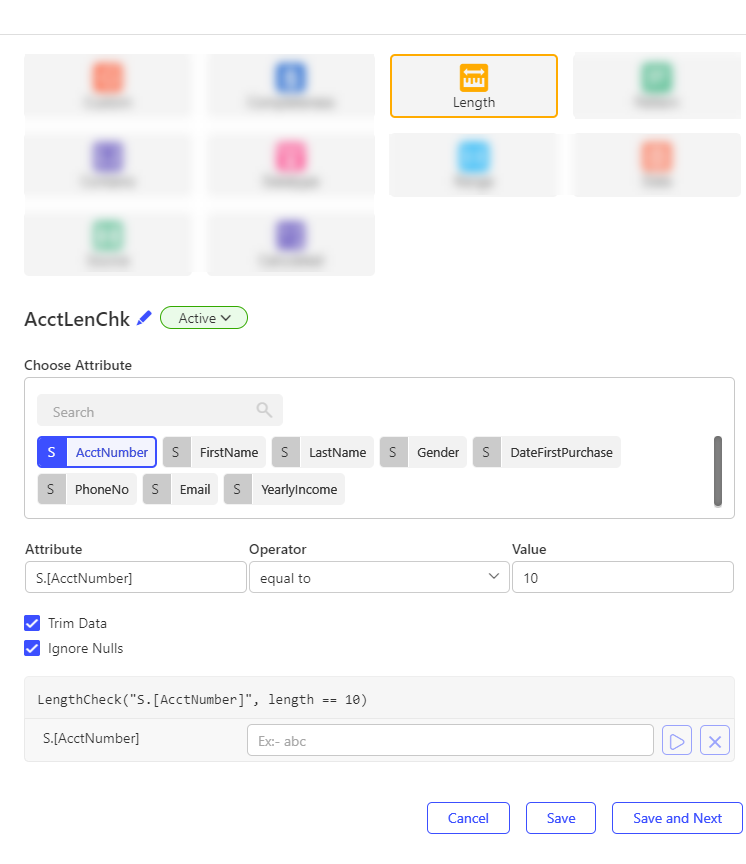Uncheck the Trim Data checkbox

[32, 623]
